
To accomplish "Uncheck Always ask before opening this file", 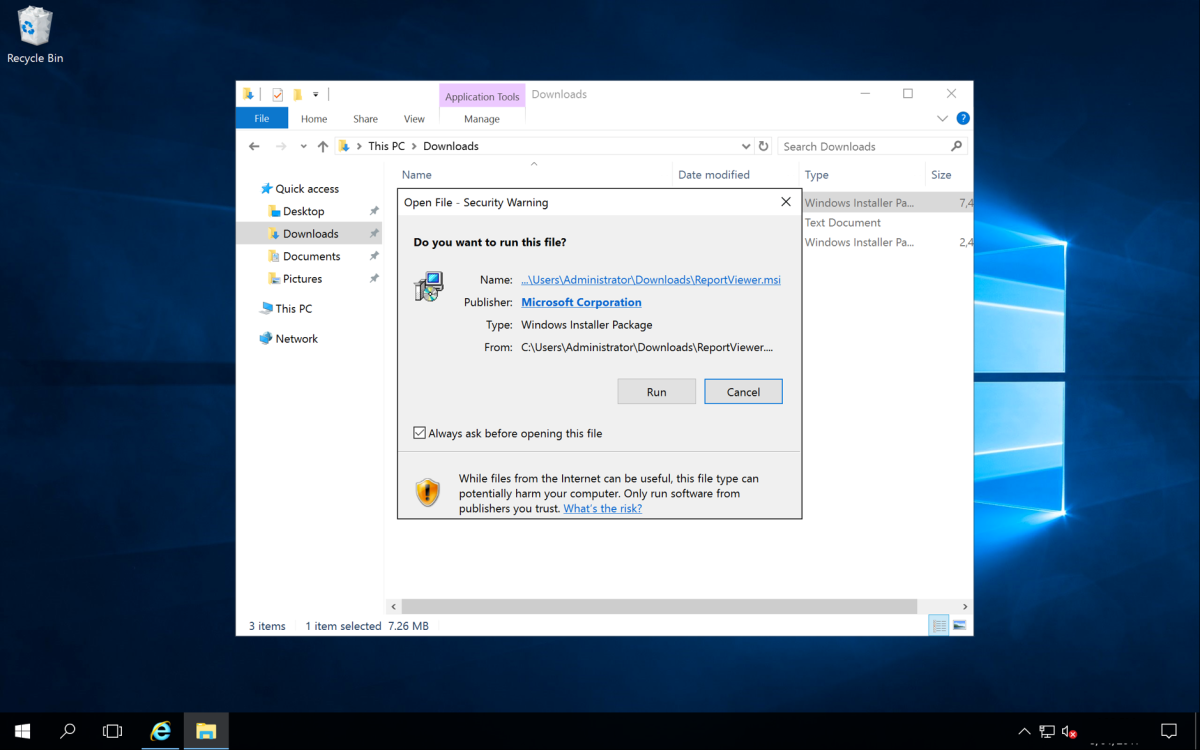I will (x=419, y=432).
